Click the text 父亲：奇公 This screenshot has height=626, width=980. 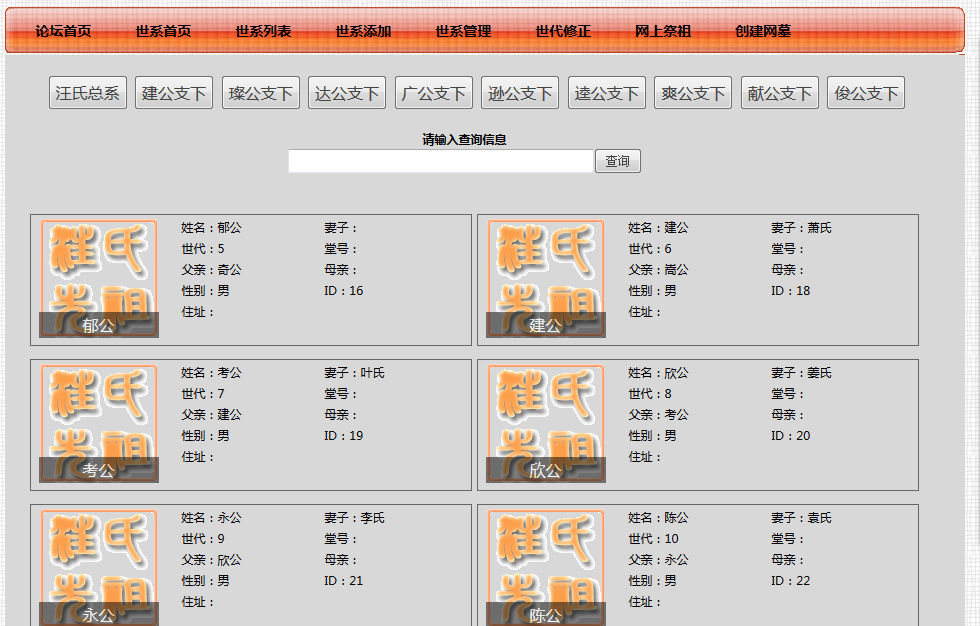coord(211,270)
